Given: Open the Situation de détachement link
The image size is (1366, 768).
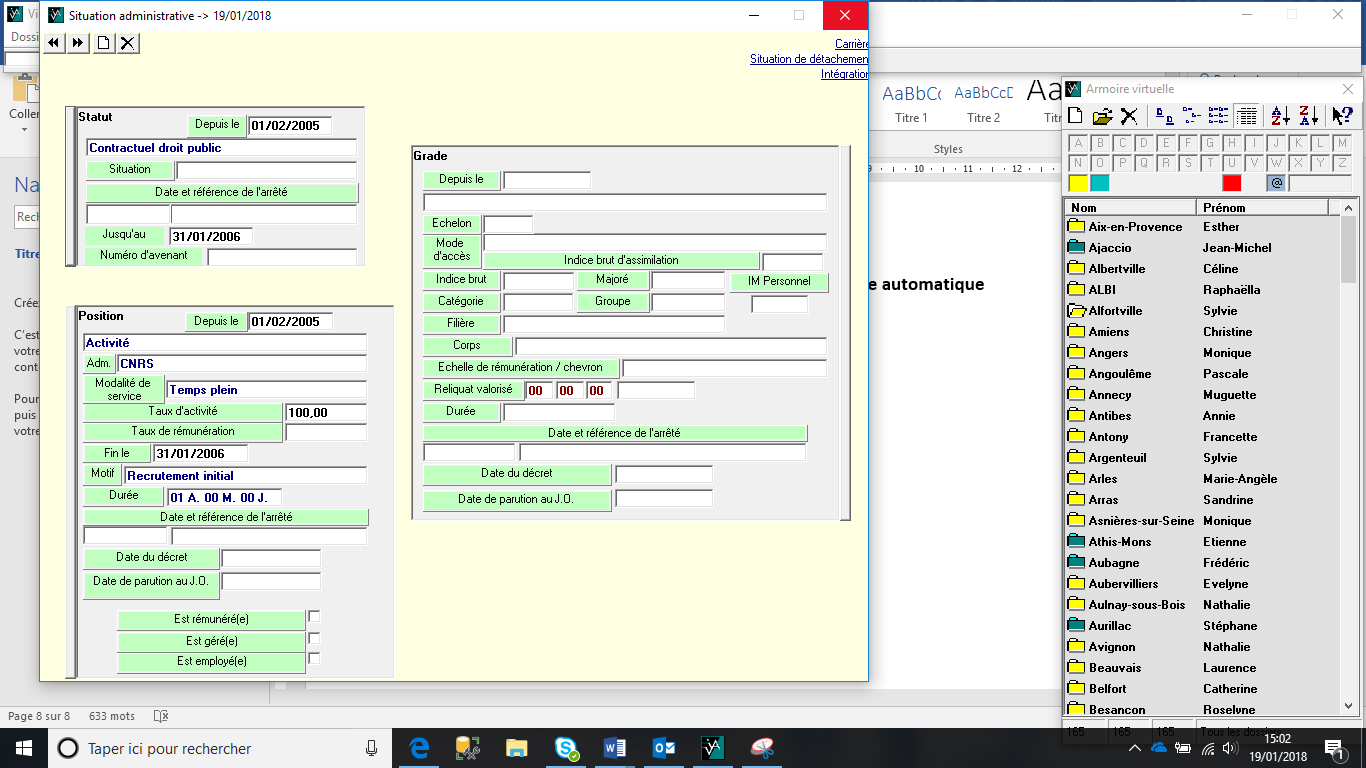Looking at the screenshot, I should [809, 59].
